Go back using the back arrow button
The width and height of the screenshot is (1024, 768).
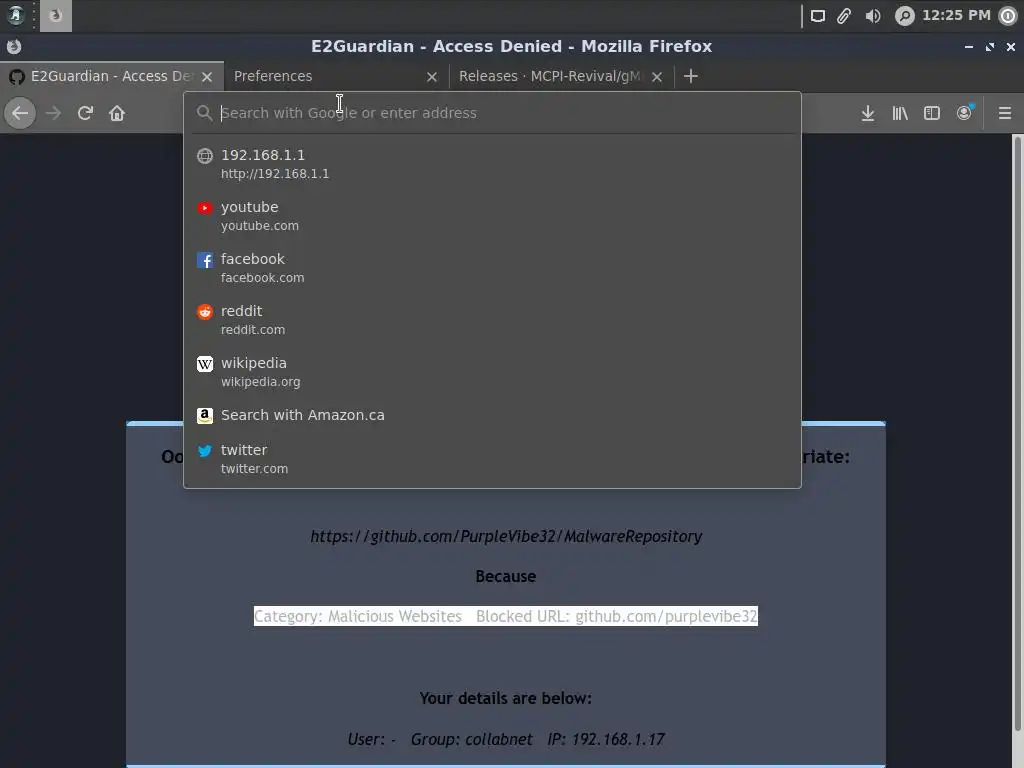point(20,113)
